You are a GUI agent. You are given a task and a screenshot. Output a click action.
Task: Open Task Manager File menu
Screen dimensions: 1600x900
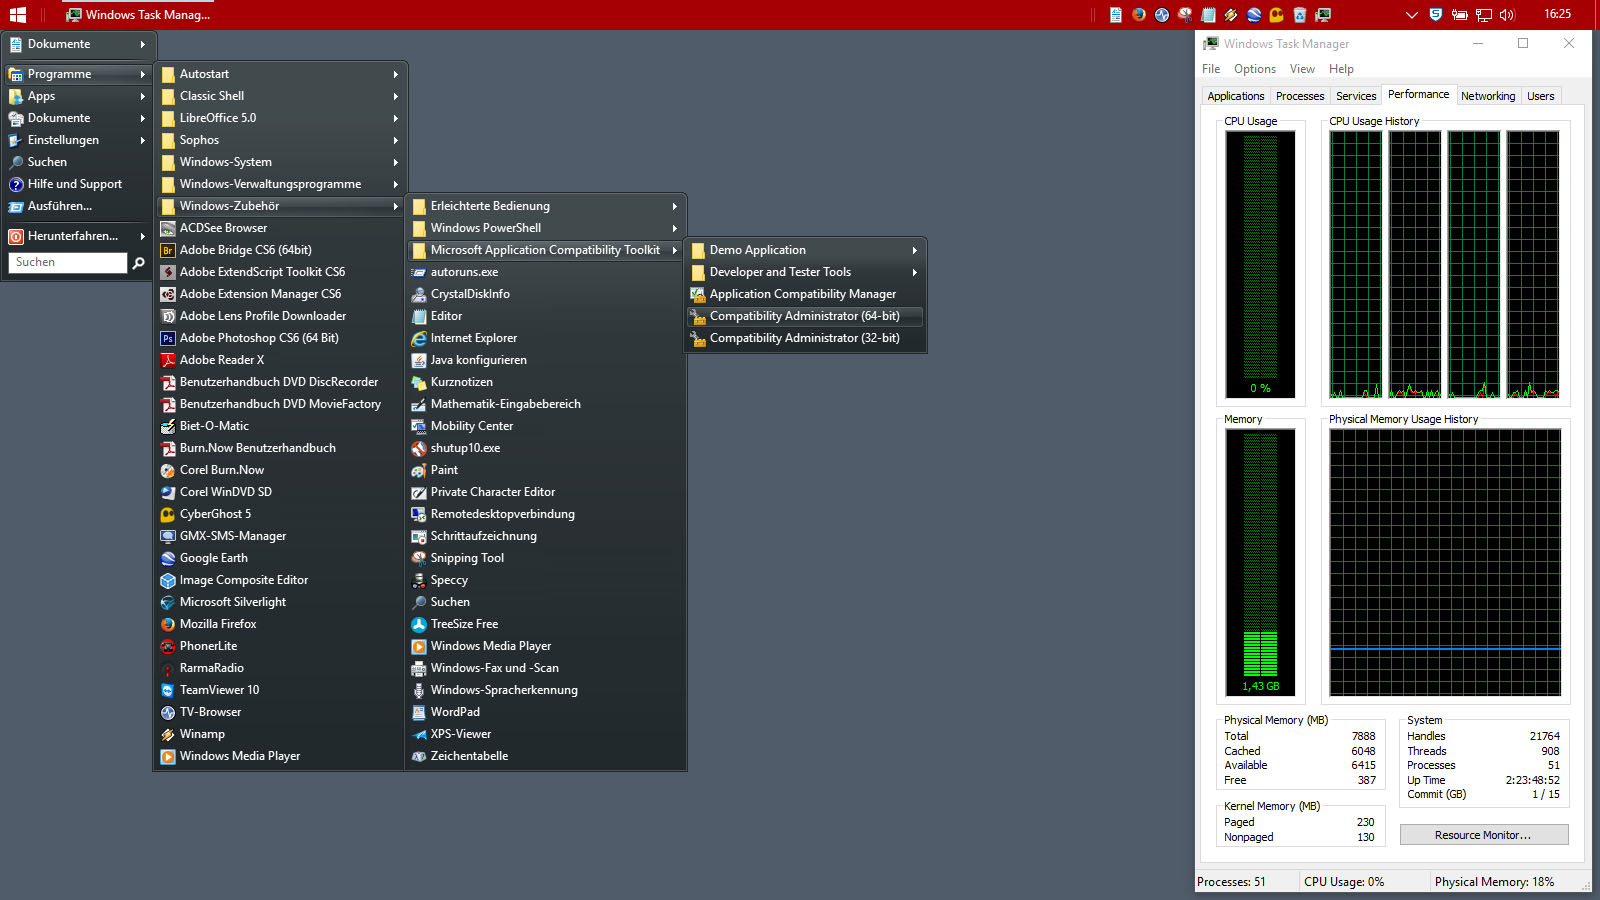1211,69
